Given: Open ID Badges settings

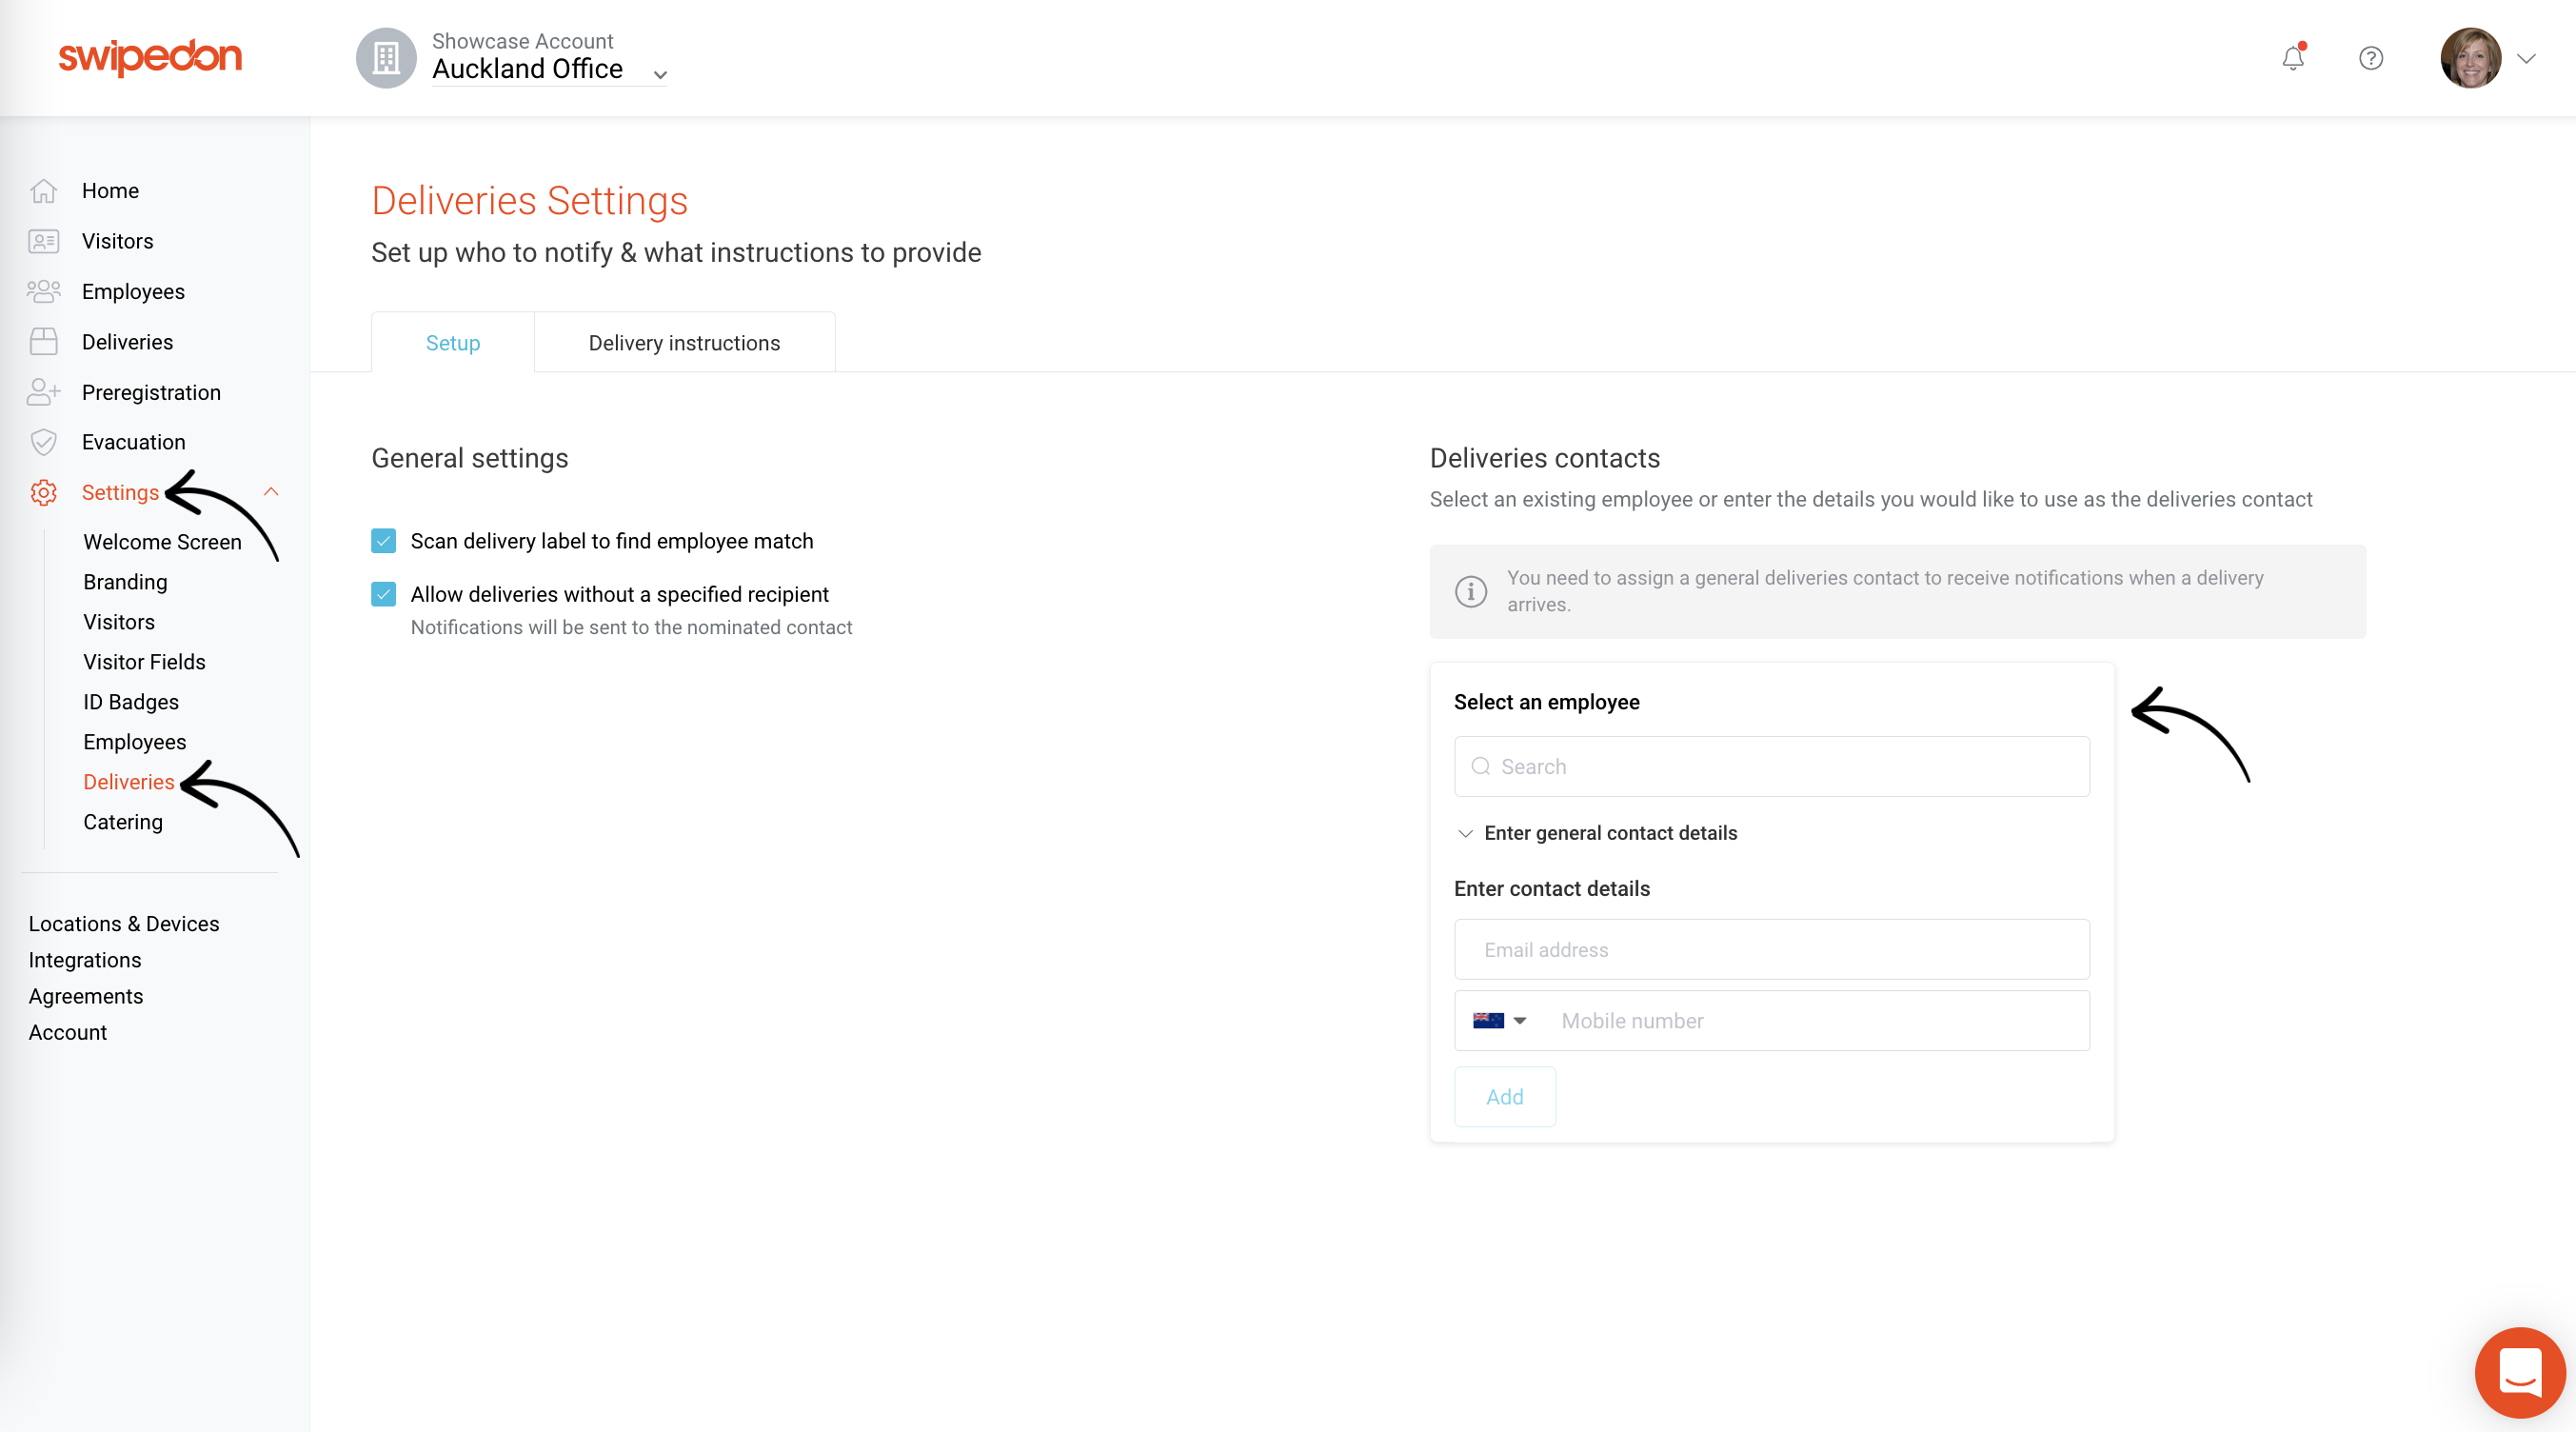Looking at the screenshot, I should tap(131, 702).
